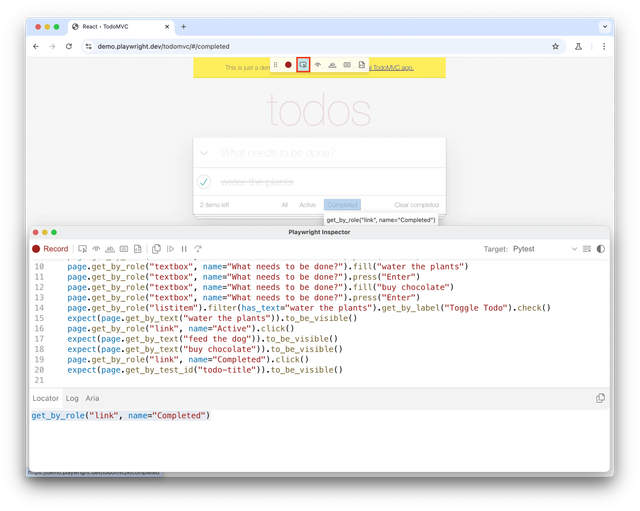Open the Chrome three-dot menu
This screenshot has width=640, height=511.
604,46
